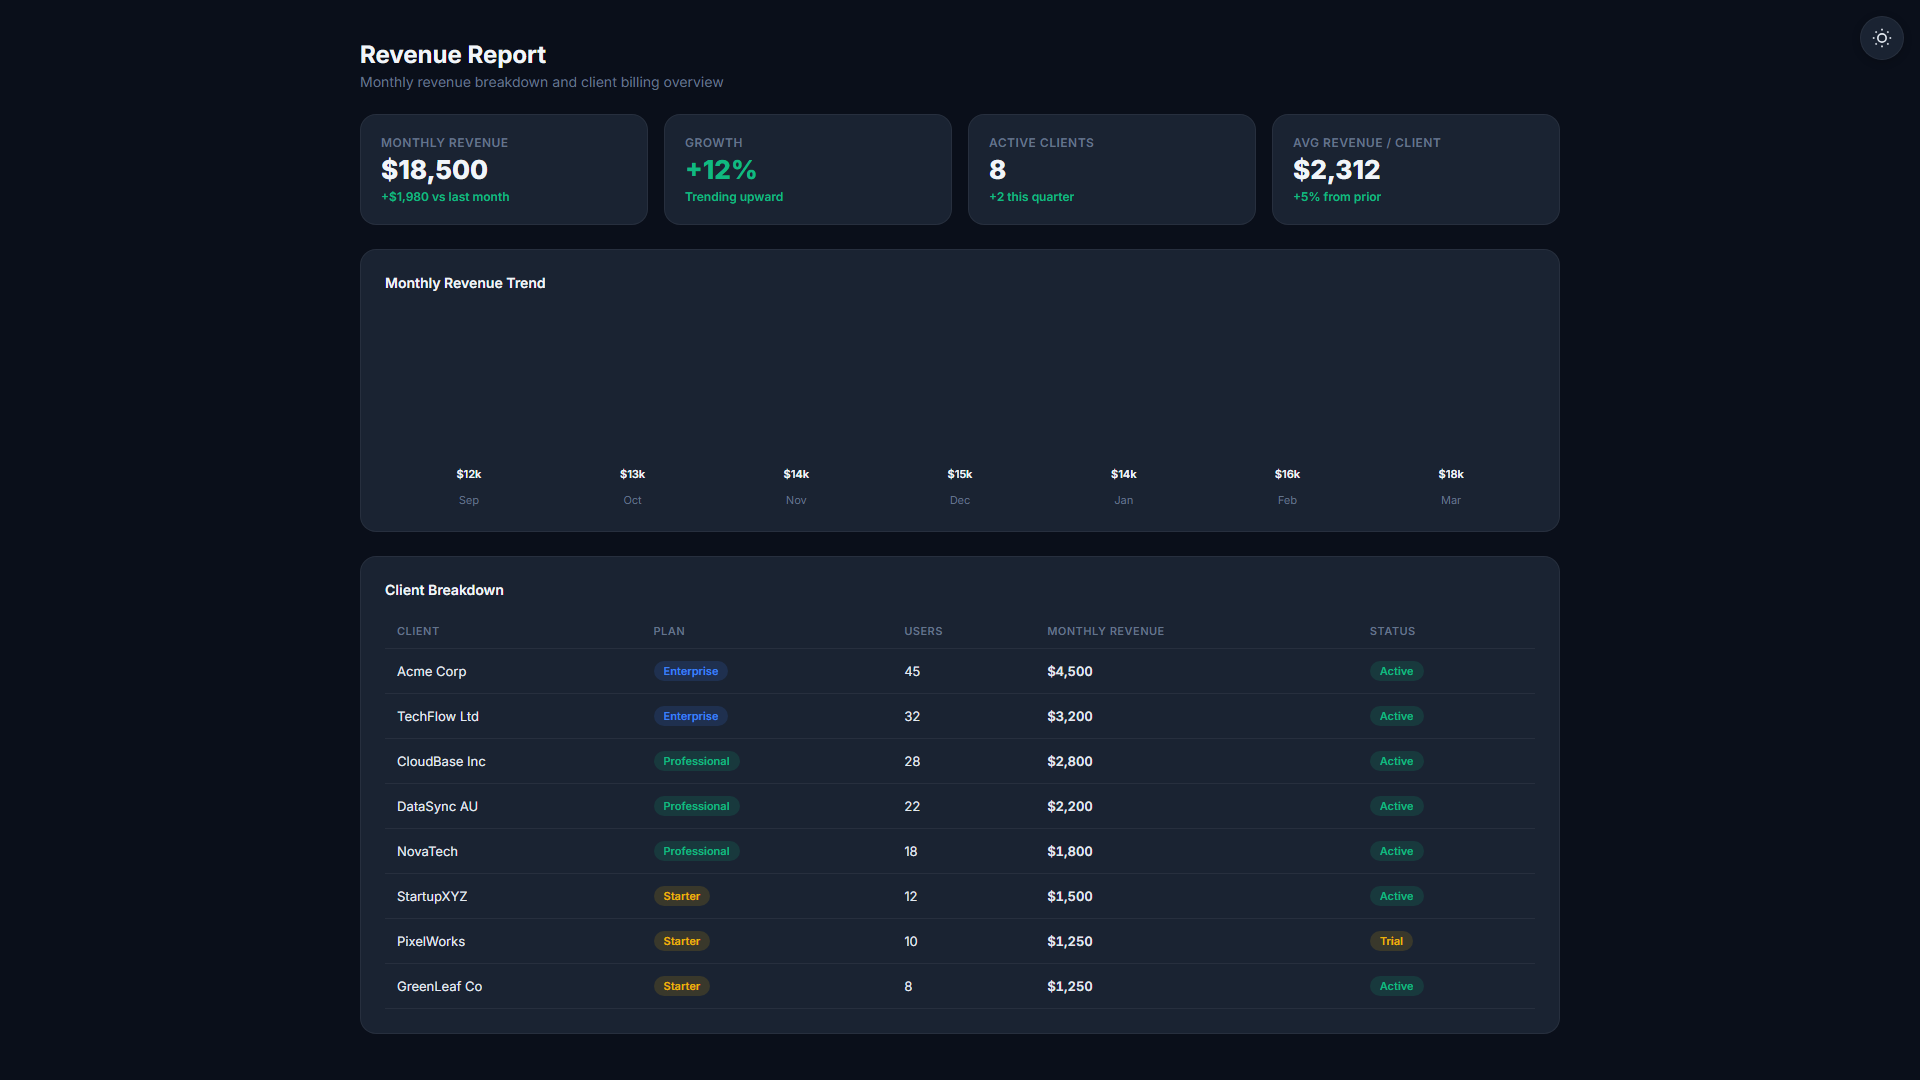Image resolution: width=1920 pixels, height=1080 pixels.
Task: Select the Growth +12% card
Action: pyautogui.click(x=808, y=169)
